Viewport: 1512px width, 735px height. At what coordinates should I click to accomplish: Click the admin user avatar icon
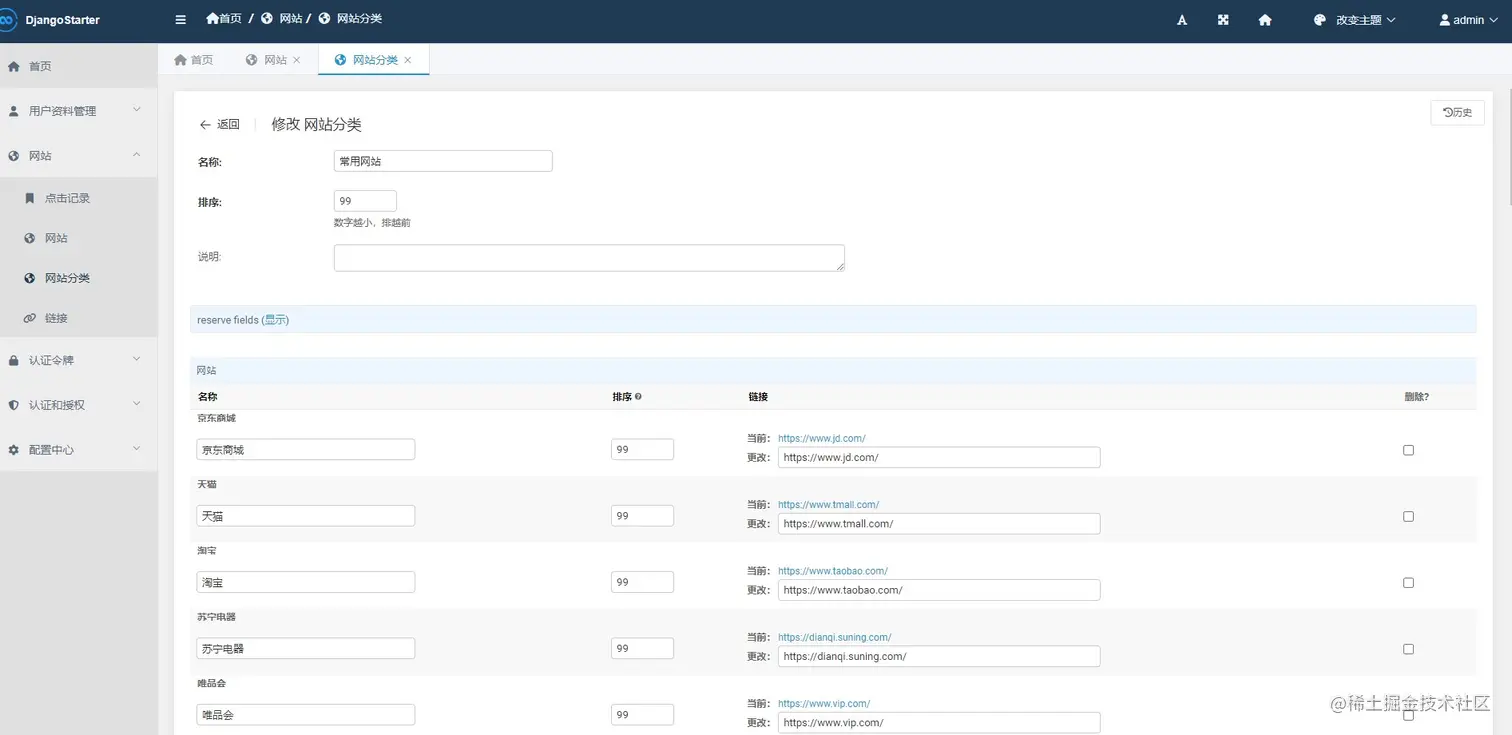1445,20
